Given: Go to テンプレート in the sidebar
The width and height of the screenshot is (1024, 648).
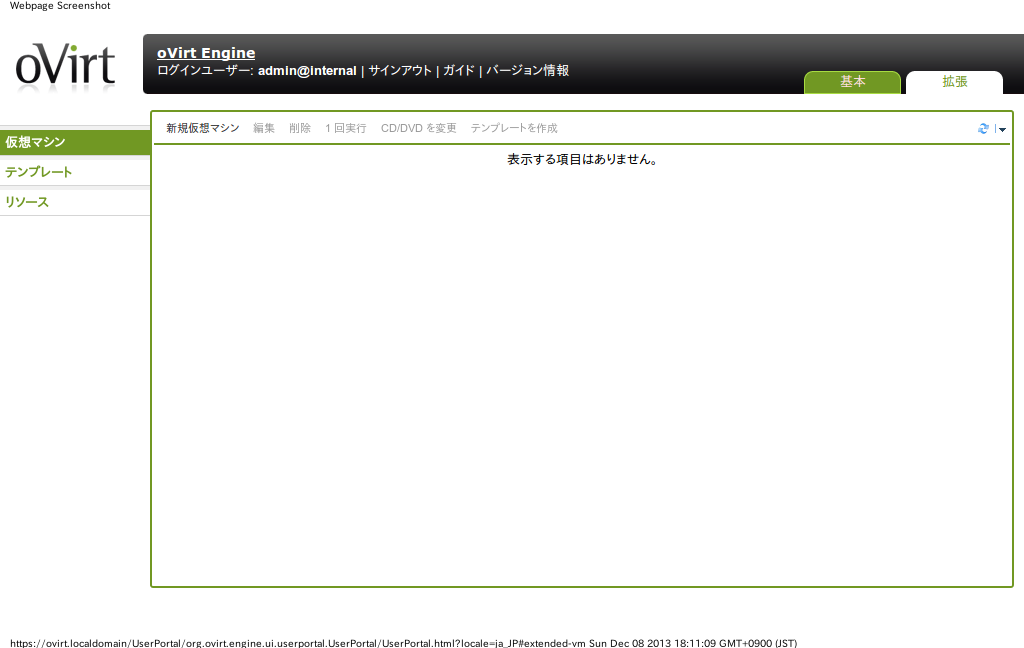Looking at the screenshot, I should 75,172.
